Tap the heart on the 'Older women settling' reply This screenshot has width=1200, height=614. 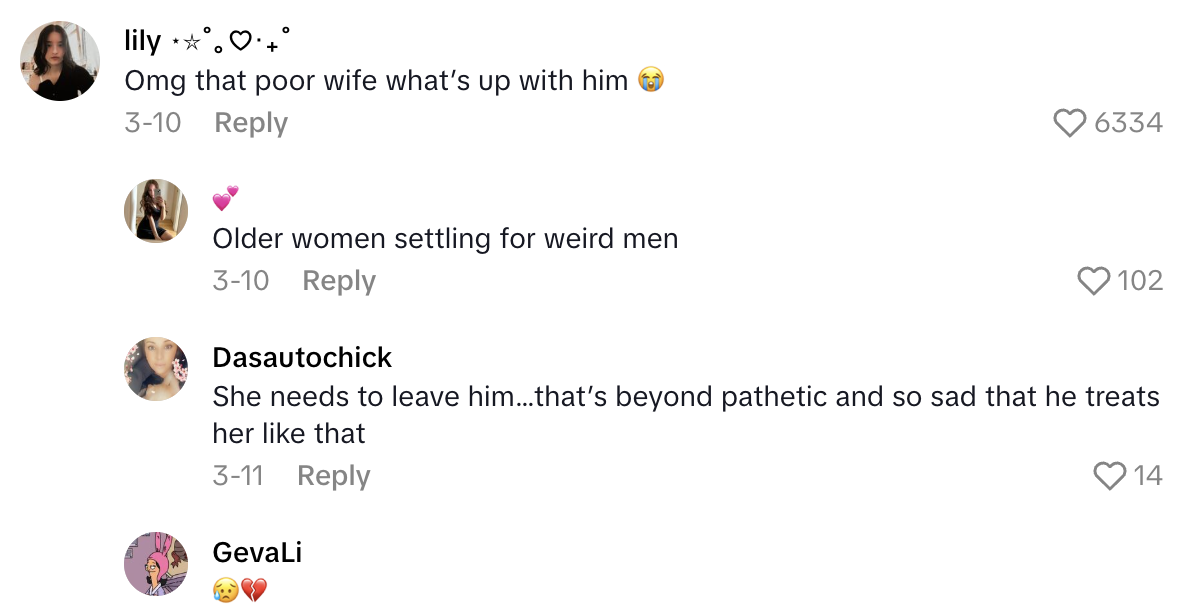click(x=1095, y=281)
